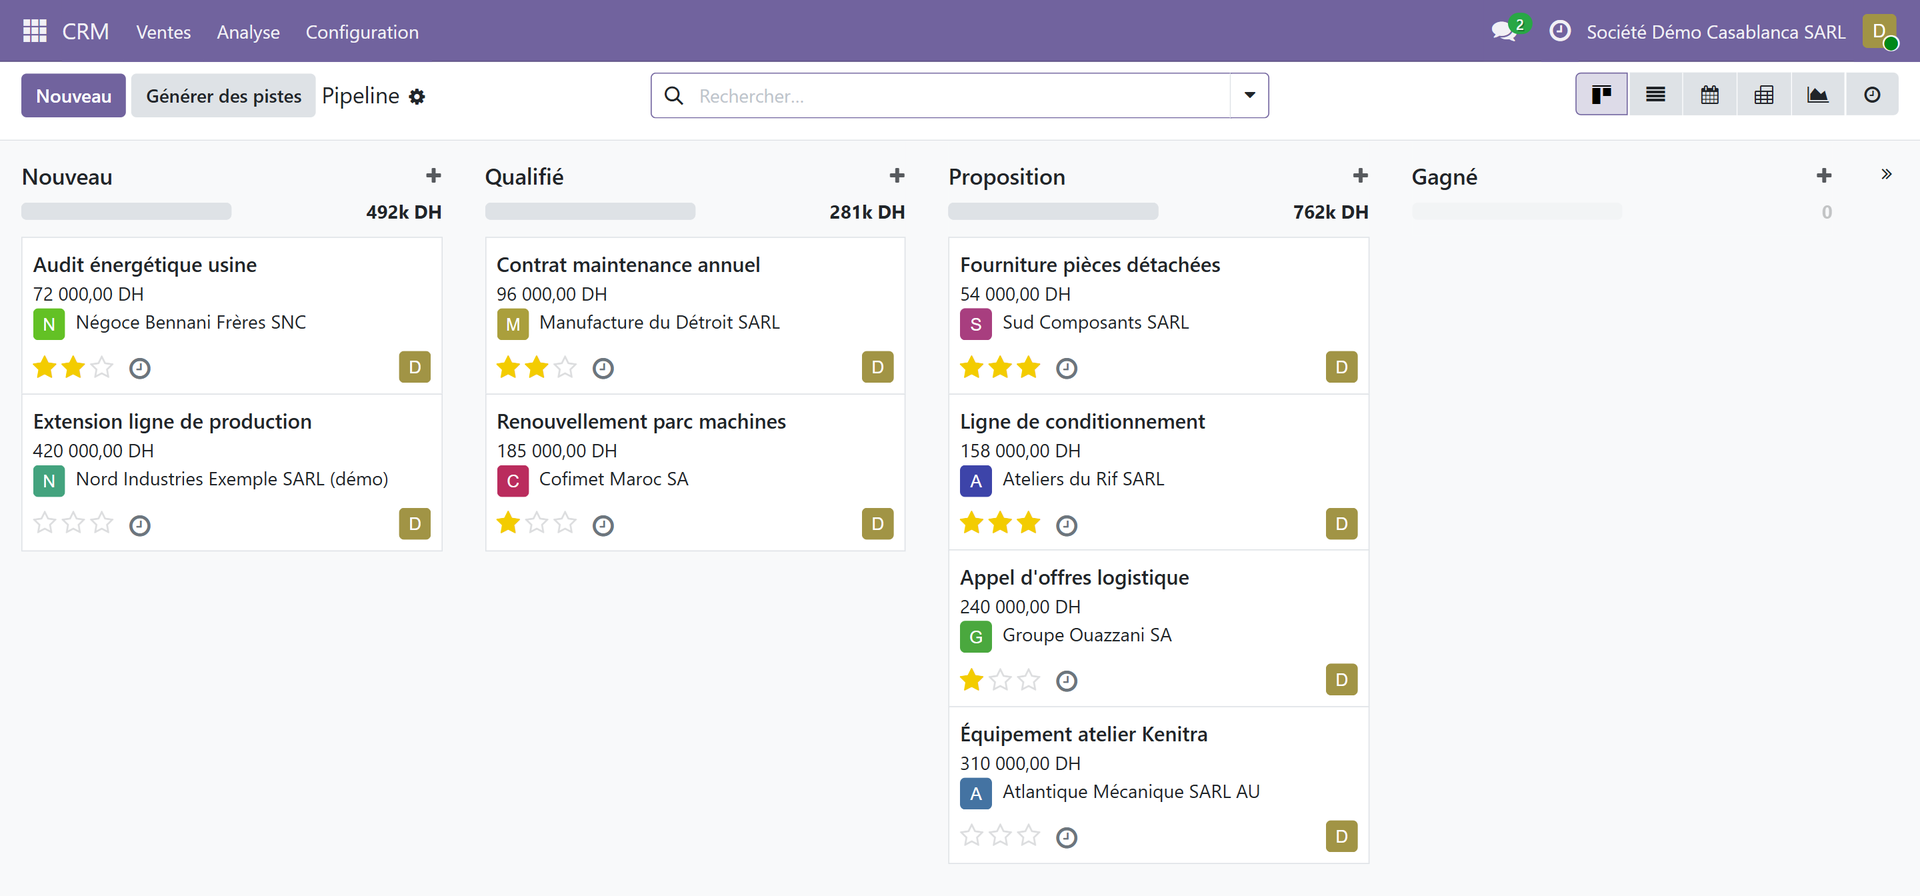Image resolution: width=1920 pixels, height=896 pixels.
Task: Switch to List view
Action: pyautogui.click(x=1656, y=95)
